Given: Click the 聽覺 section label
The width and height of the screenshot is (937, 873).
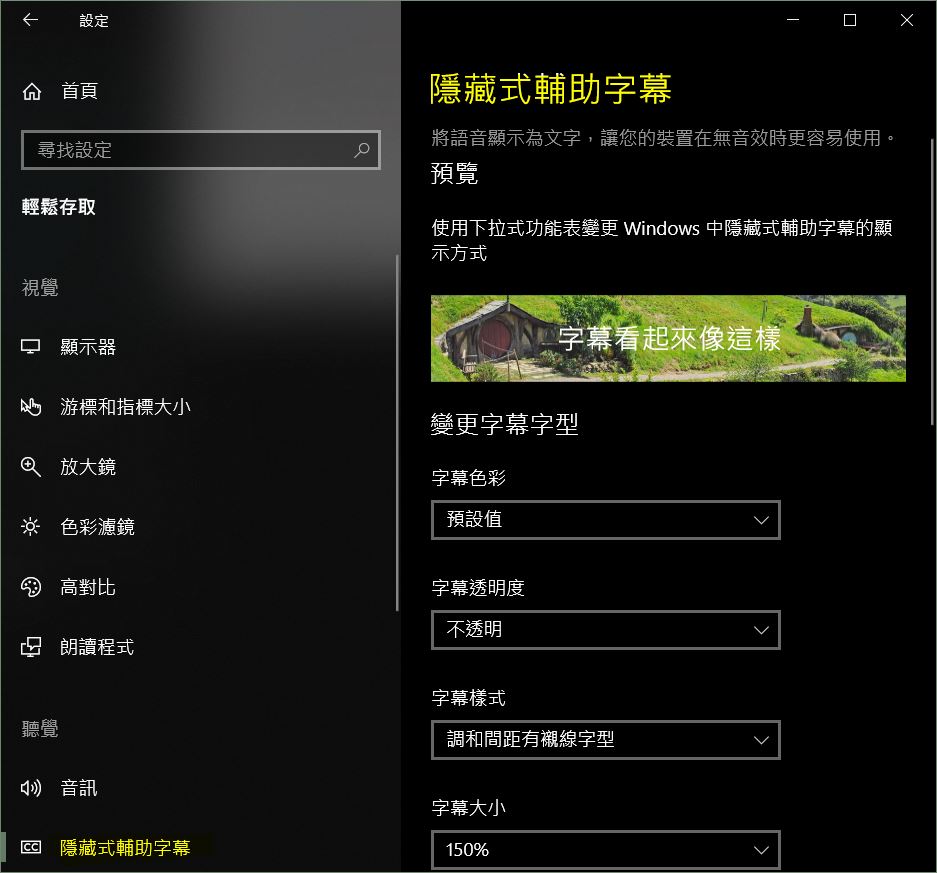Looking at the screenshot, I should (40, 729).
